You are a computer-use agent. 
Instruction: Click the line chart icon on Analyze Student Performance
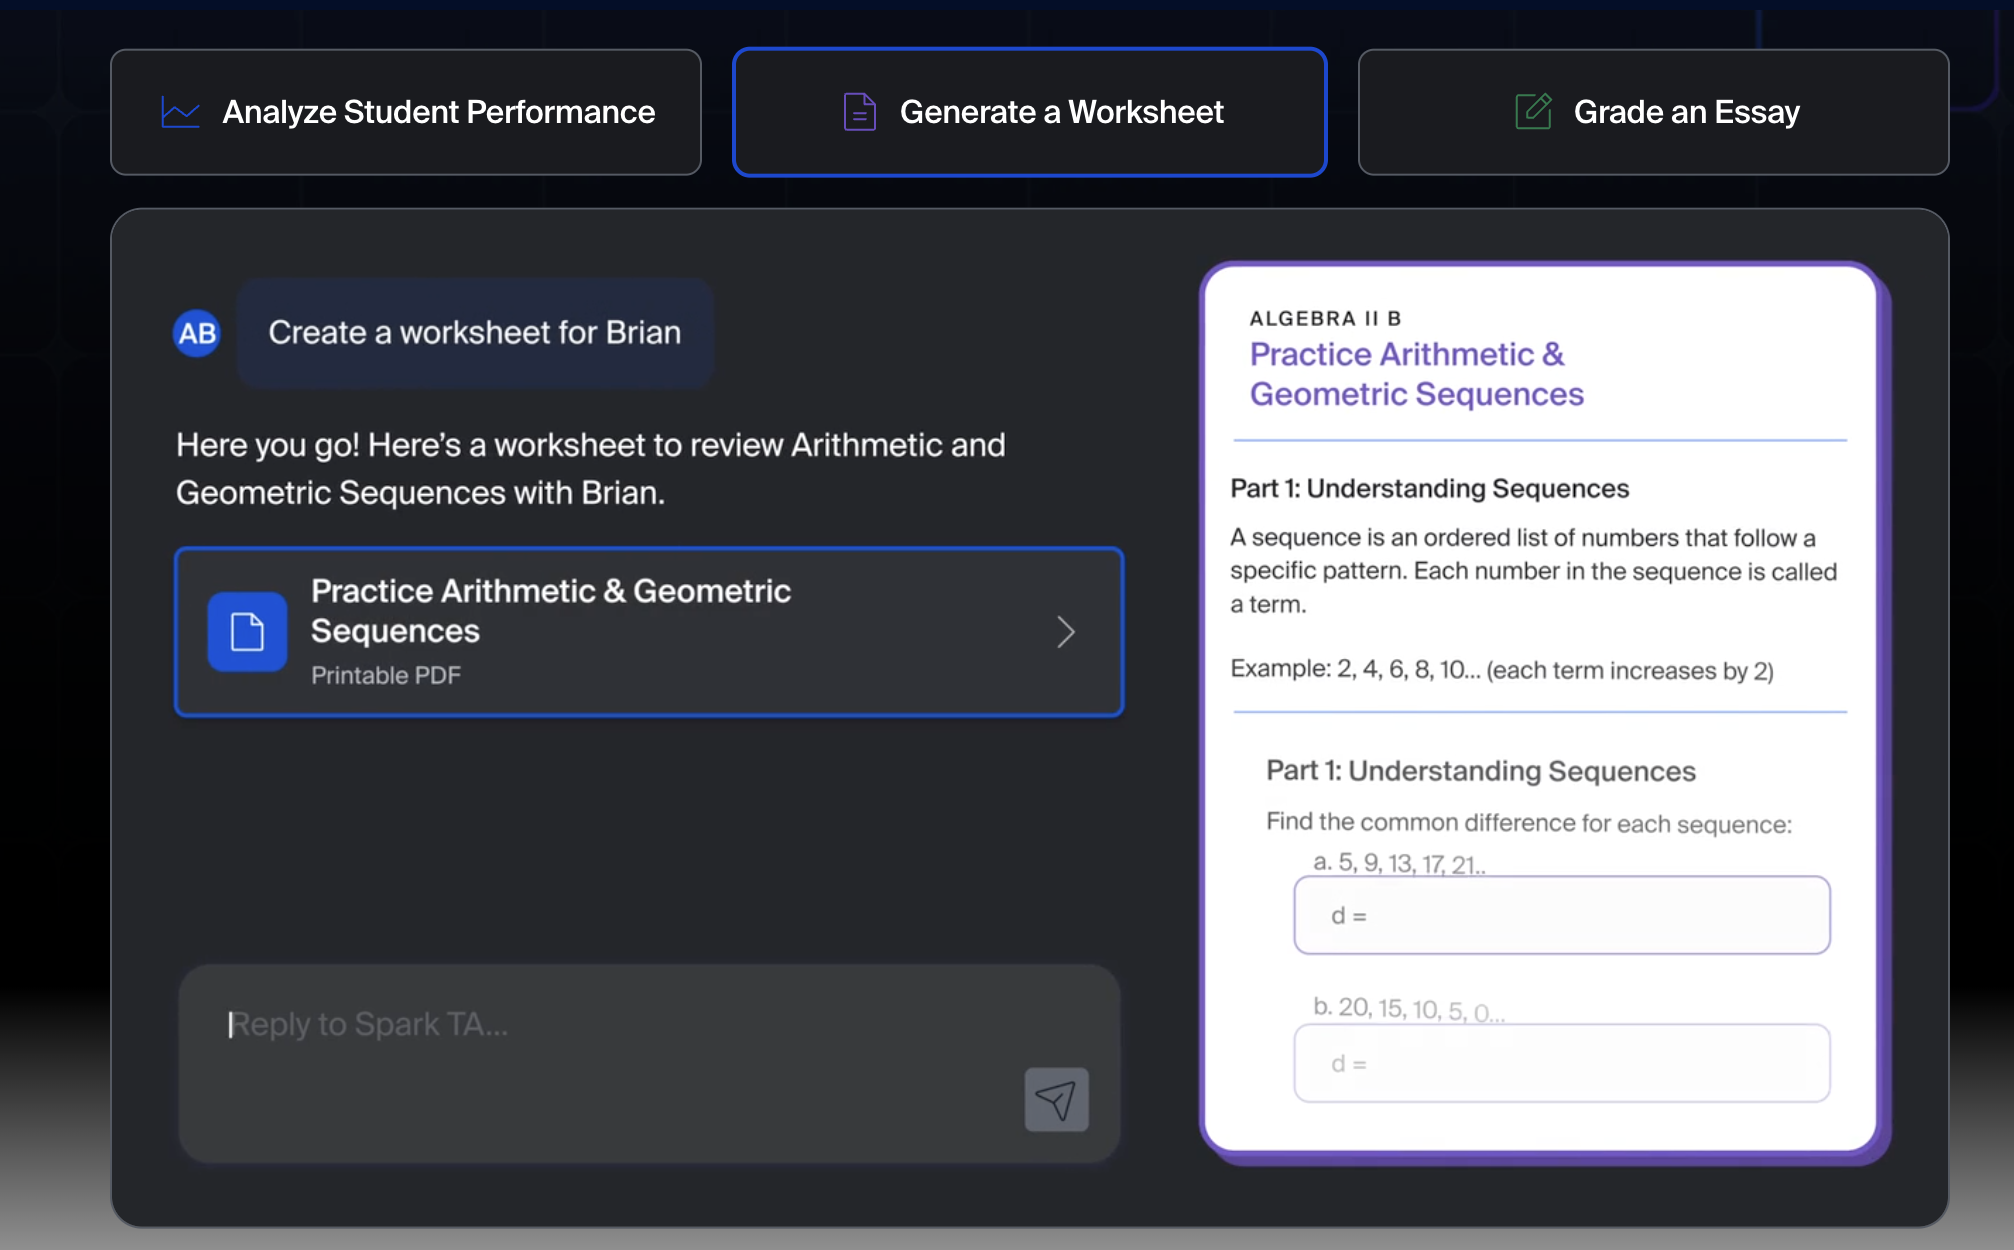pos(180,112)
